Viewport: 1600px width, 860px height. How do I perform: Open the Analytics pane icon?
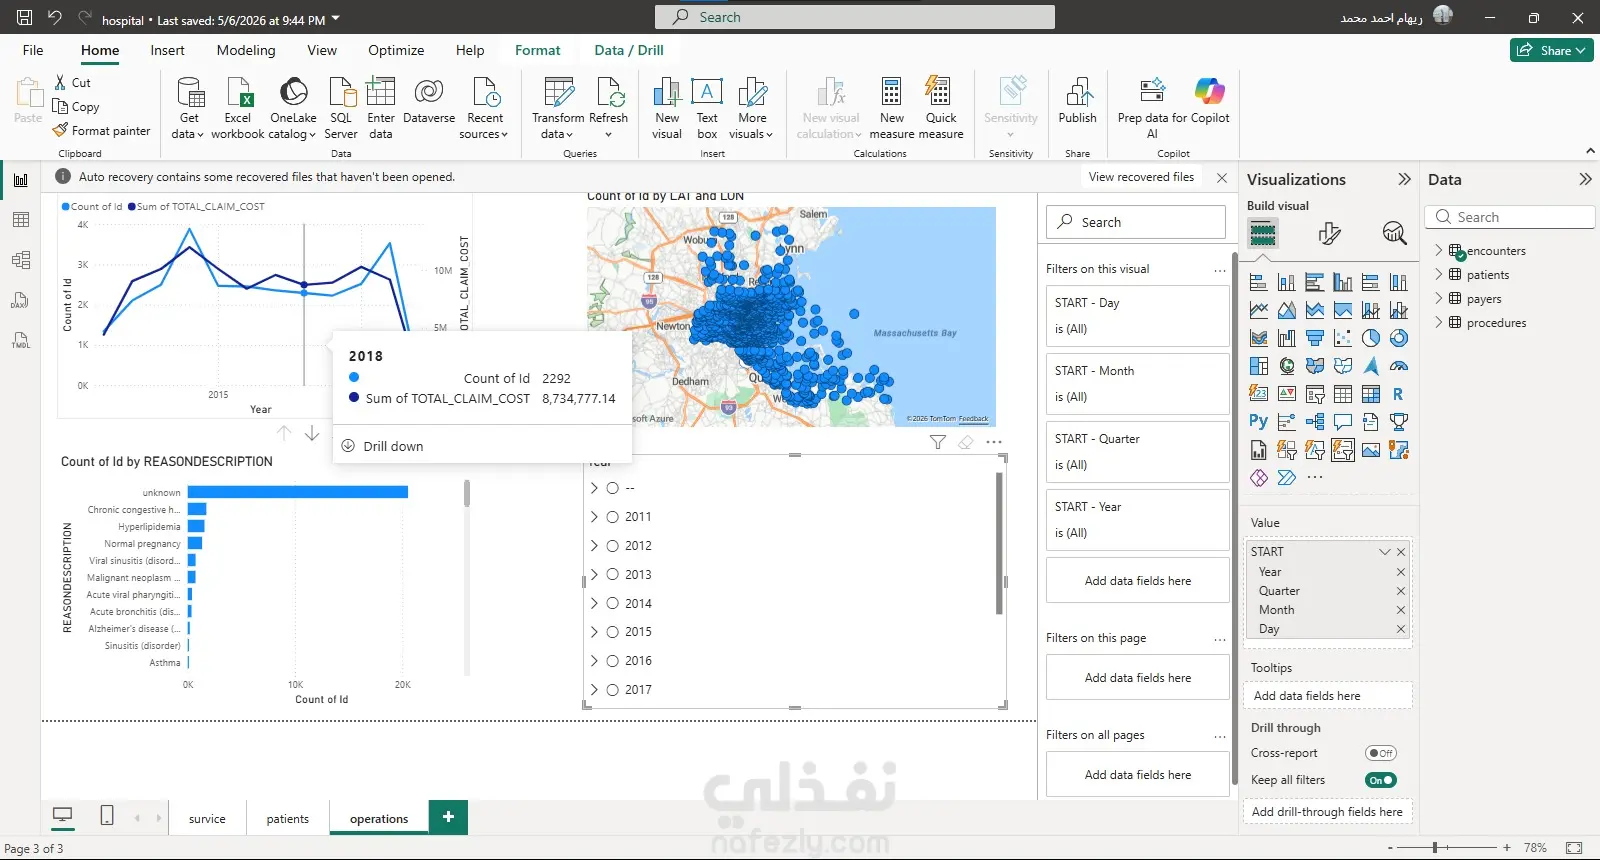click(1394, 234)
